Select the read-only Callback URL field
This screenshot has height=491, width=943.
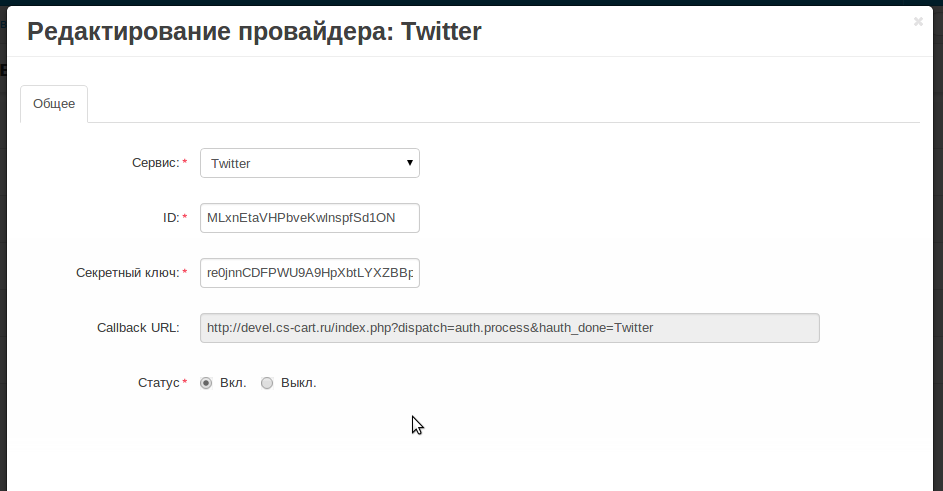[x=509, y=328]
